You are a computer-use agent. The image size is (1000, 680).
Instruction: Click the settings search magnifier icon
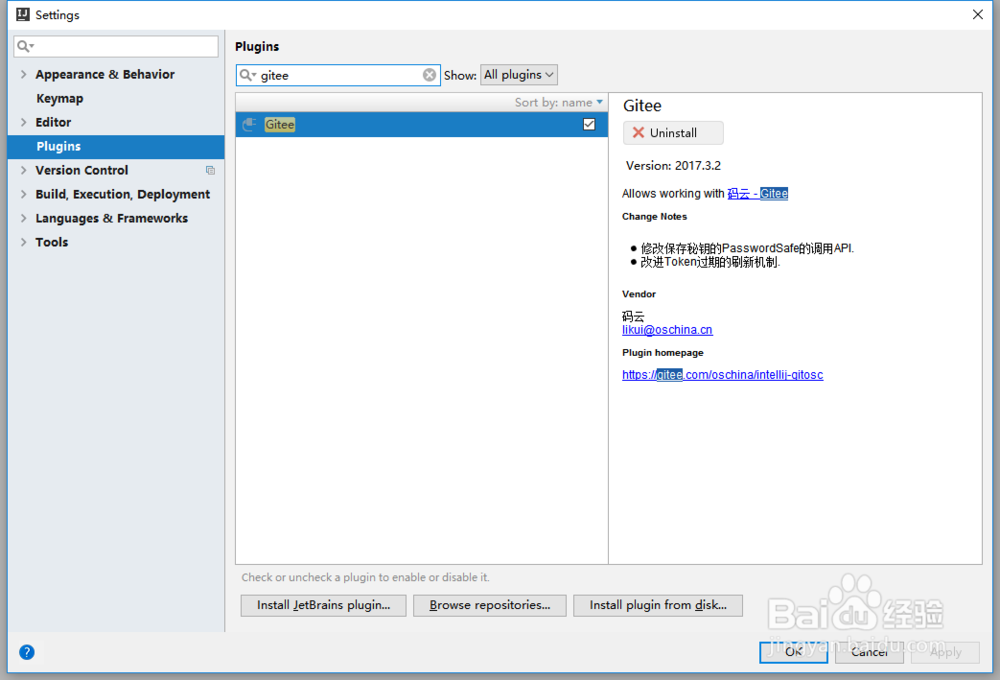[x=25, y=46]
